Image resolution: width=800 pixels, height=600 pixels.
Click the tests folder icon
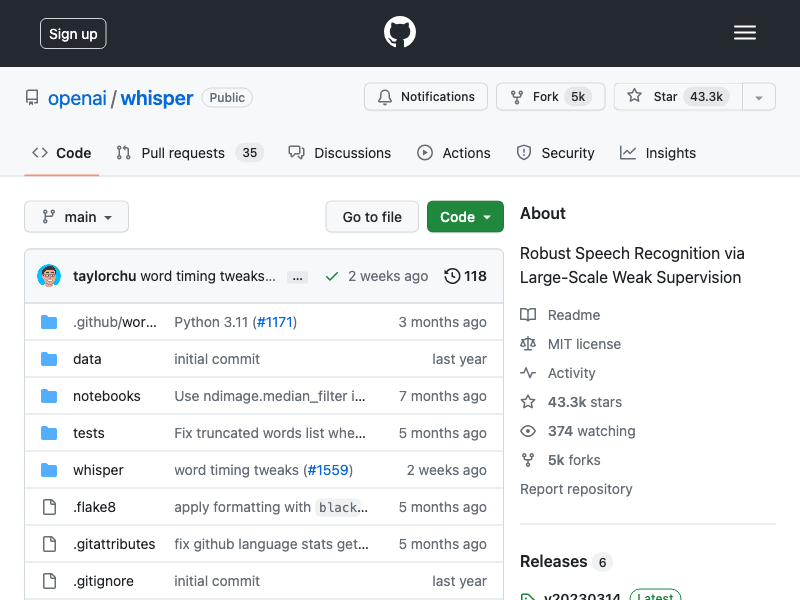[x=49, y=433]
